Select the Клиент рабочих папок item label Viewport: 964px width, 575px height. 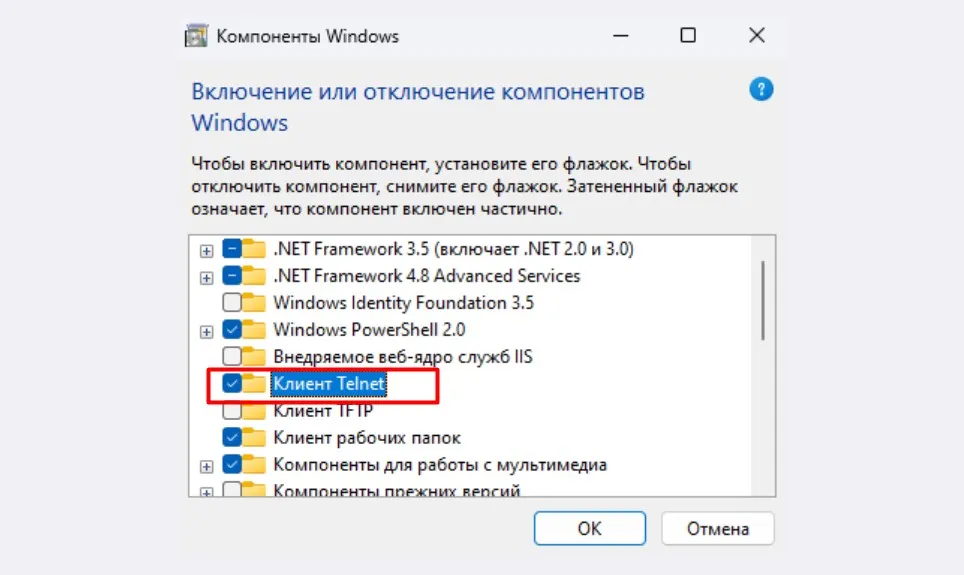pos(367,438)
